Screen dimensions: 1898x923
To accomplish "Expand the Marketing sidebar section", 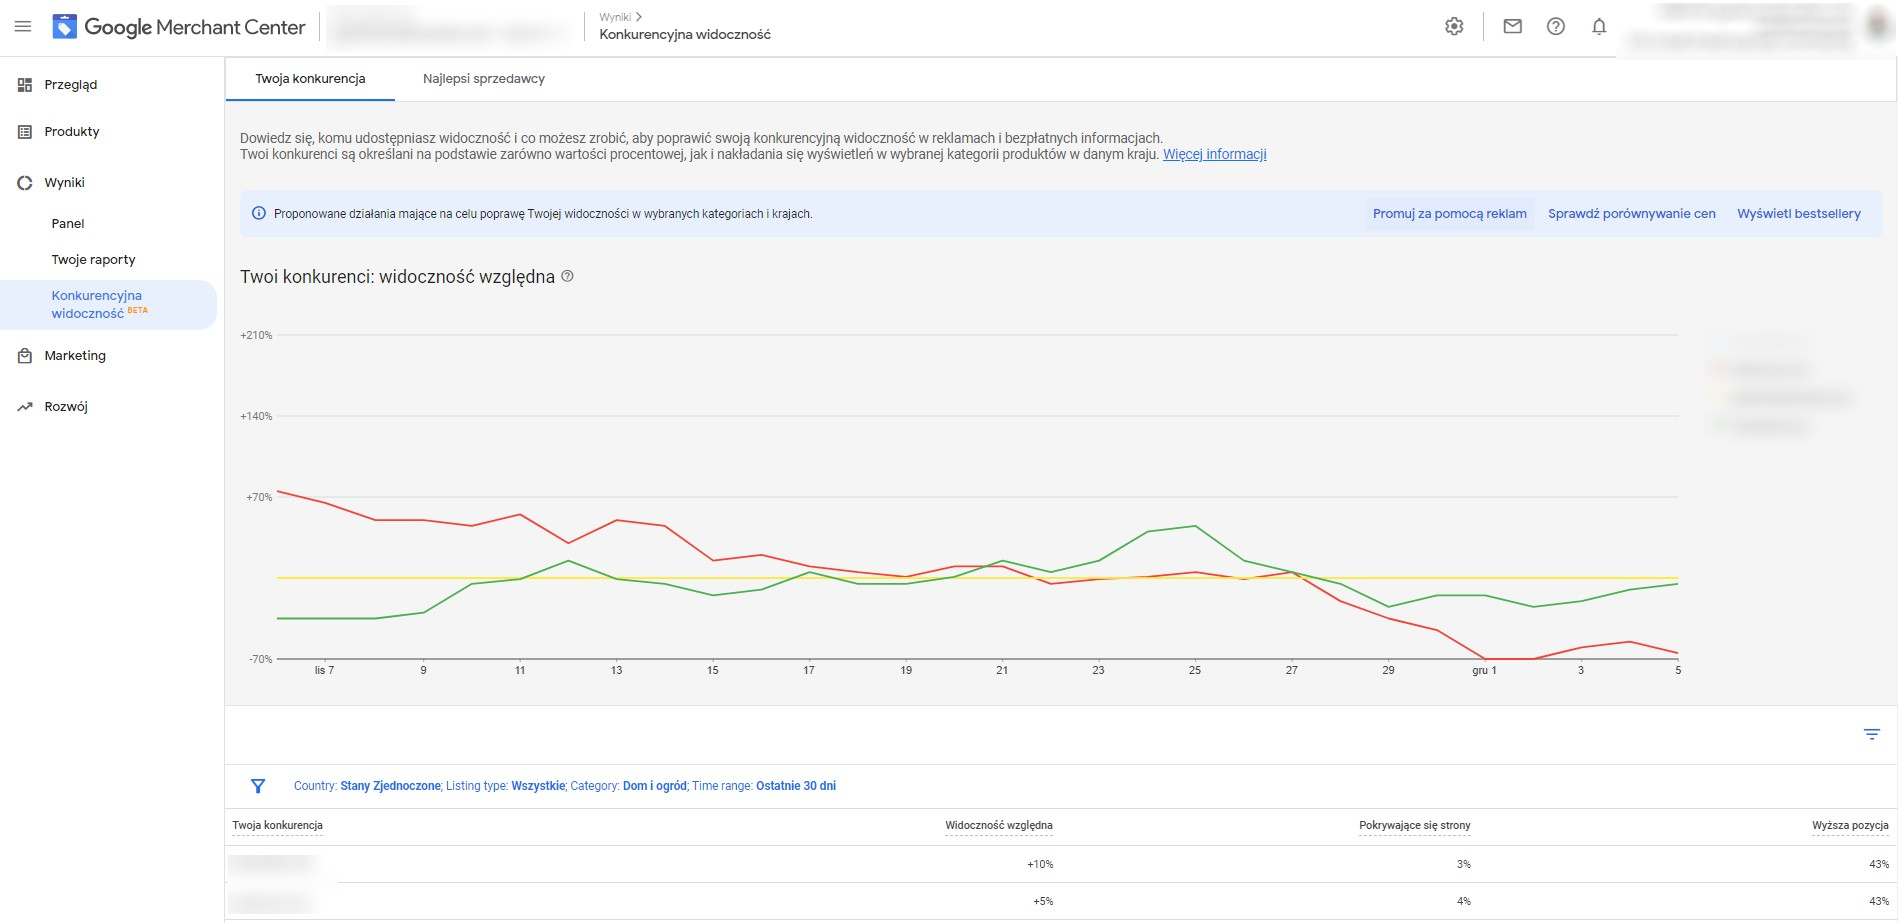I will [x=108, y=356].
